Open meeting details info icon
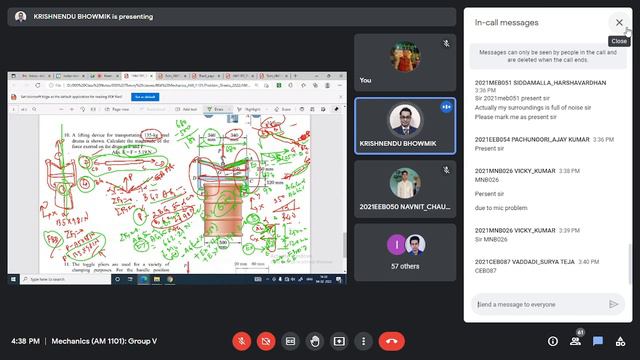Image resolution: width=640 pixels, height=360 pixels. click(x=553, y=341)
